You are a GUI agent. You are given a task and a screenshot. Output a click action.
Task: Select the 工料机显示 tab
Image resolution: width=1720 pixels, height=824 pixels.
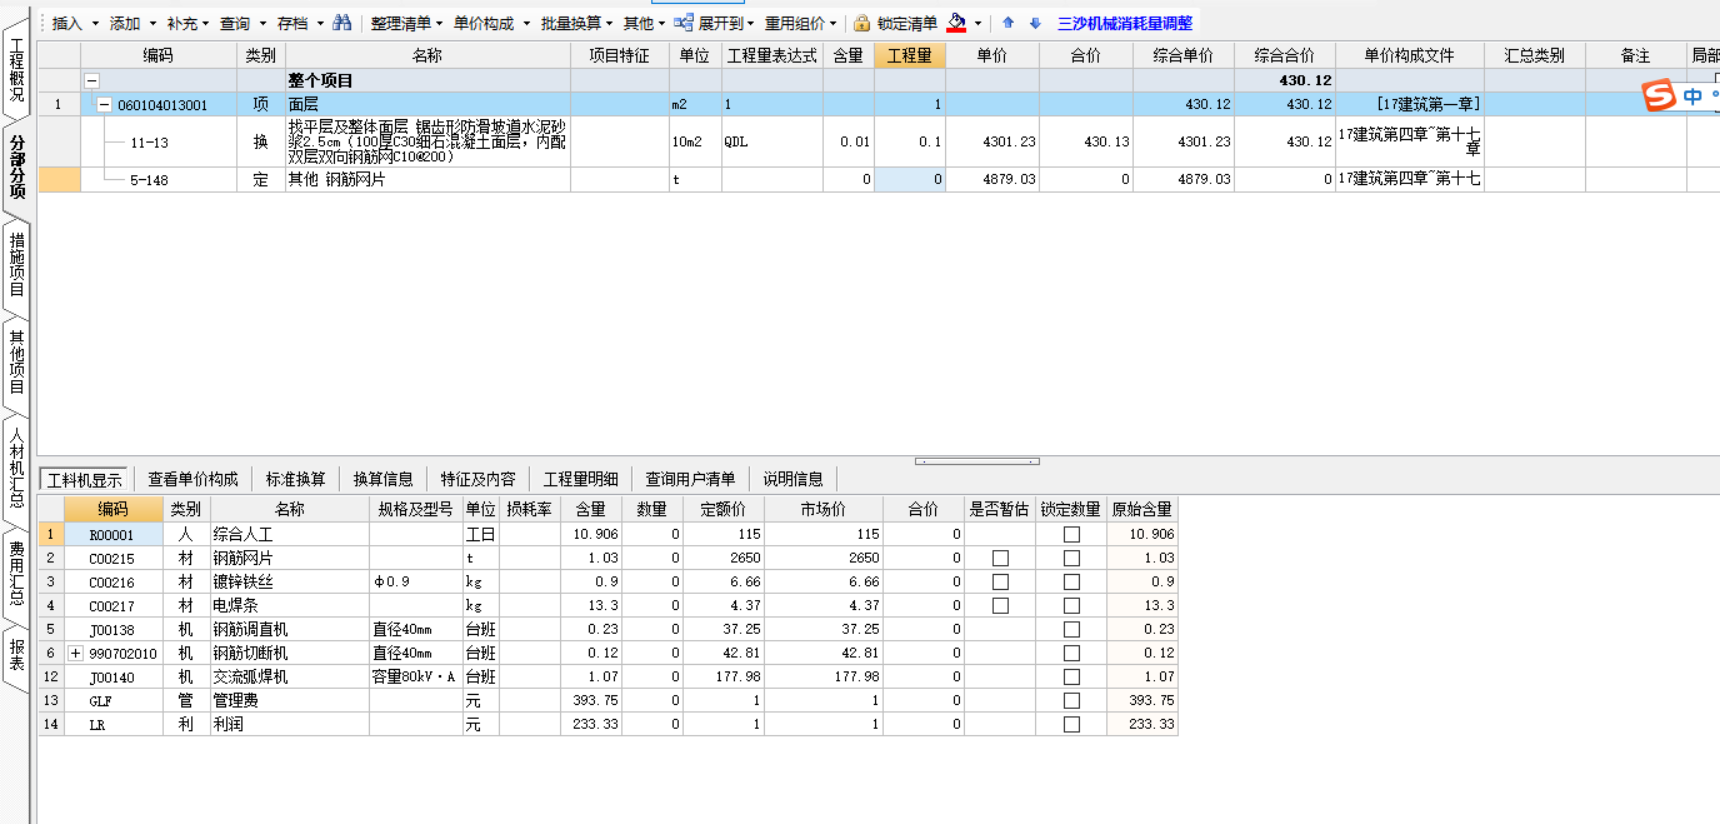85,480
